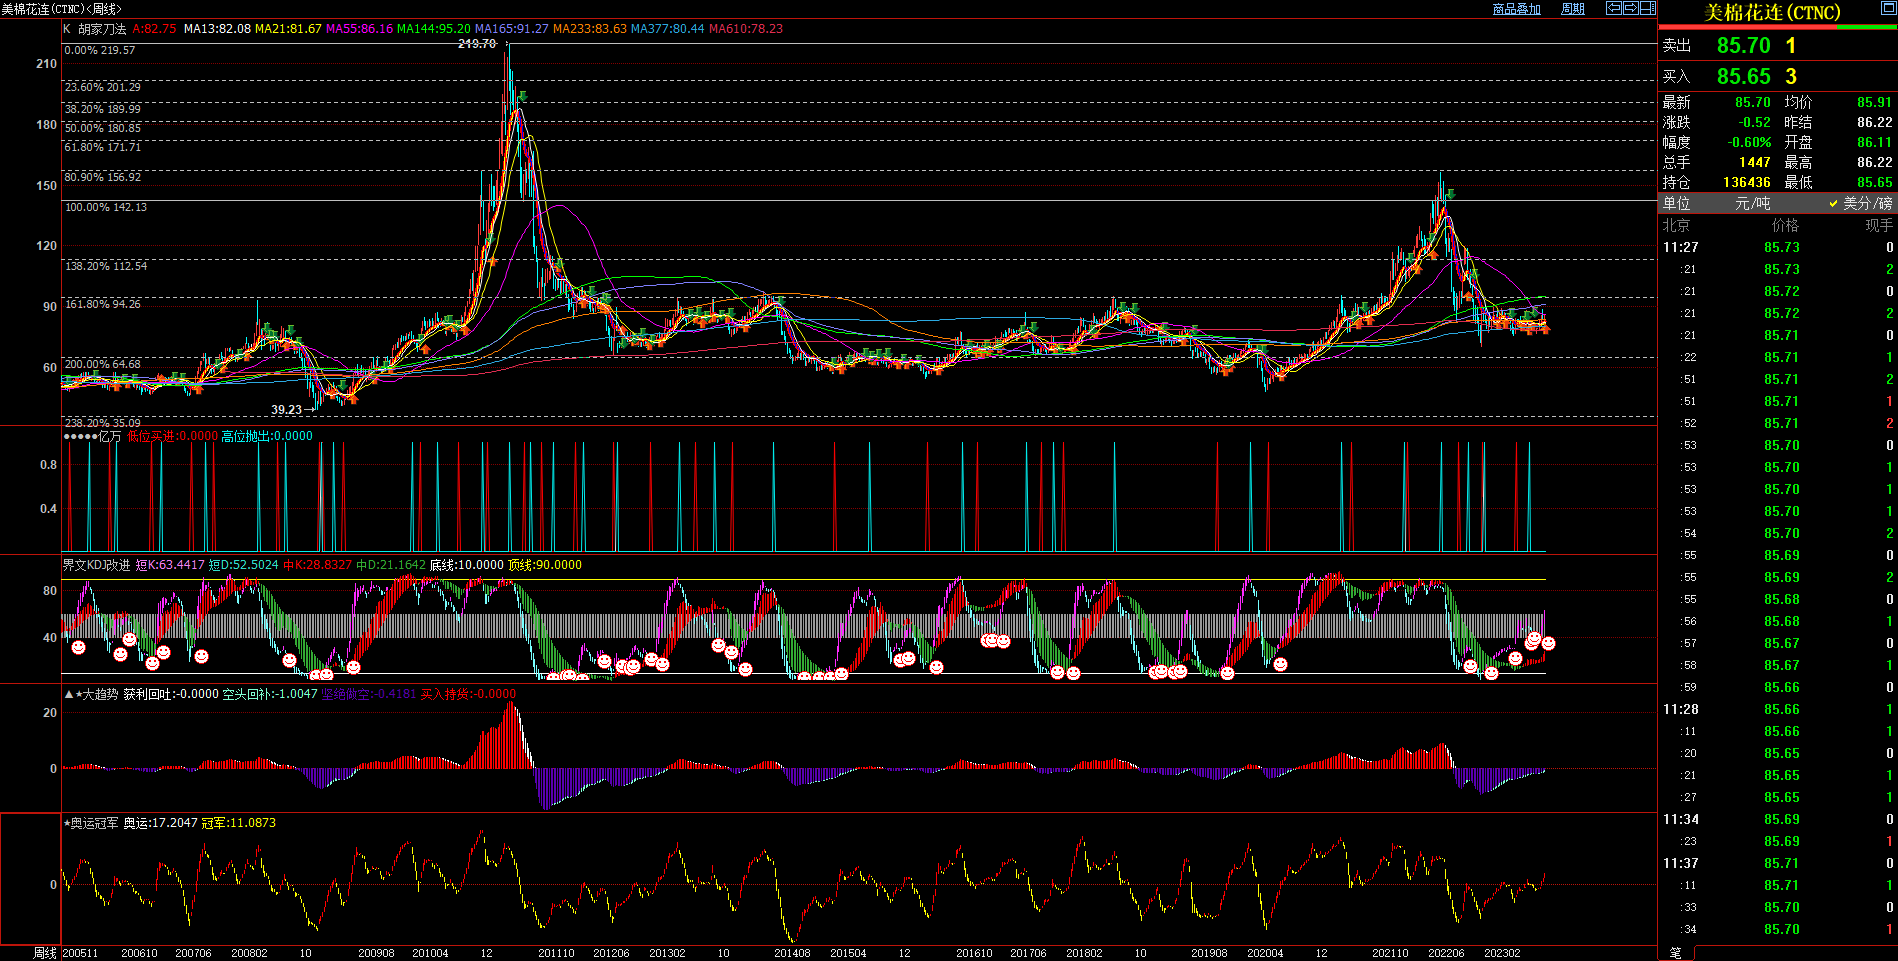Click the right arrow navigation icon
Viewport: 1898px width, 961px height.
tap(1630, 8)
